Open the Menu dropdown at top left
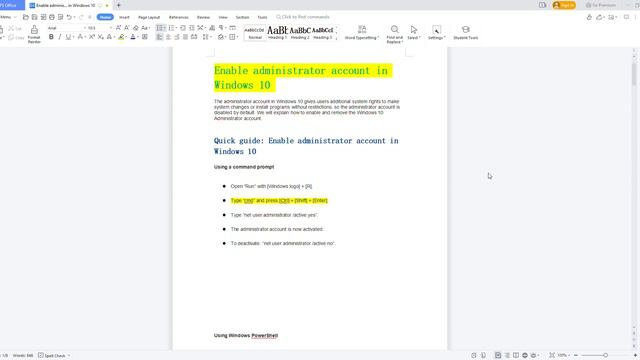The width and height of the screenshot is (640, 360). (x=7, y=17)
